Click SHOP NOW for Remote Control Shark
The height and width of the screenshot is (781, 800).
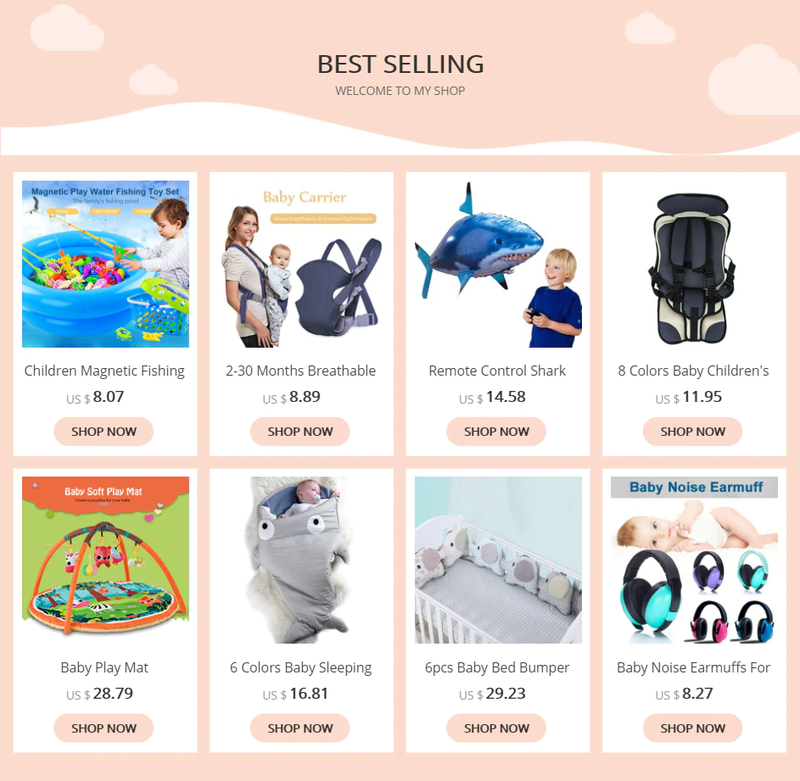pos(496,432)
